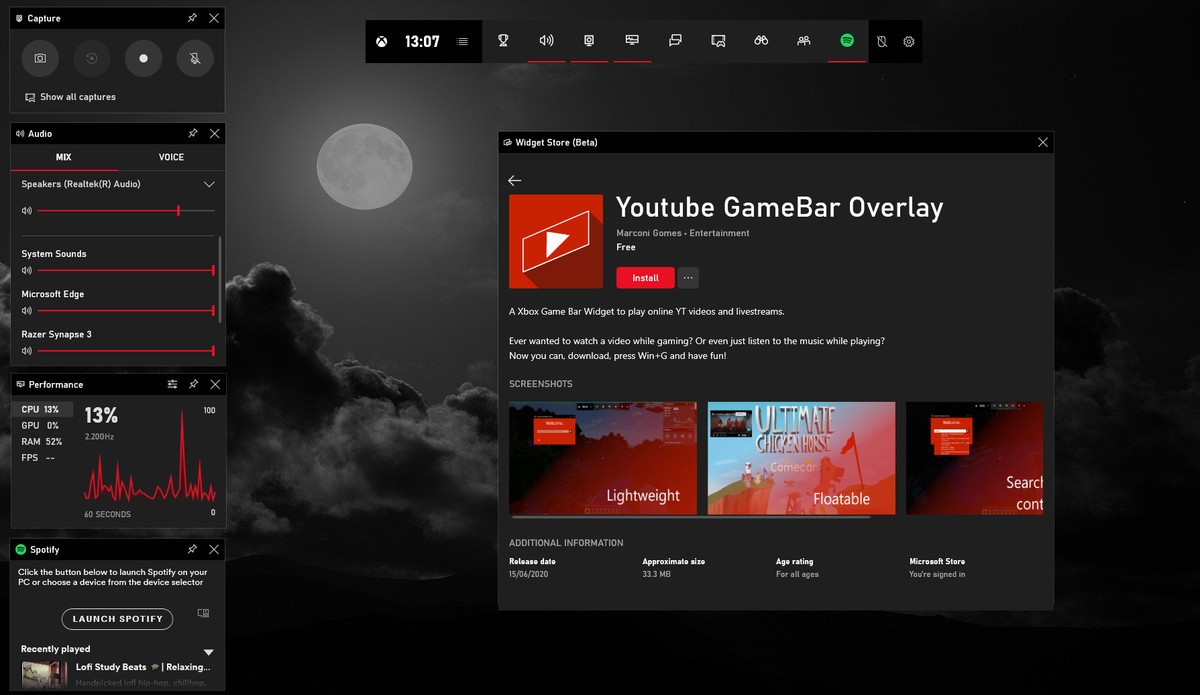1200x695 pixels.
Task: Open Looking for Group binoculars icon
Action: 761,41
